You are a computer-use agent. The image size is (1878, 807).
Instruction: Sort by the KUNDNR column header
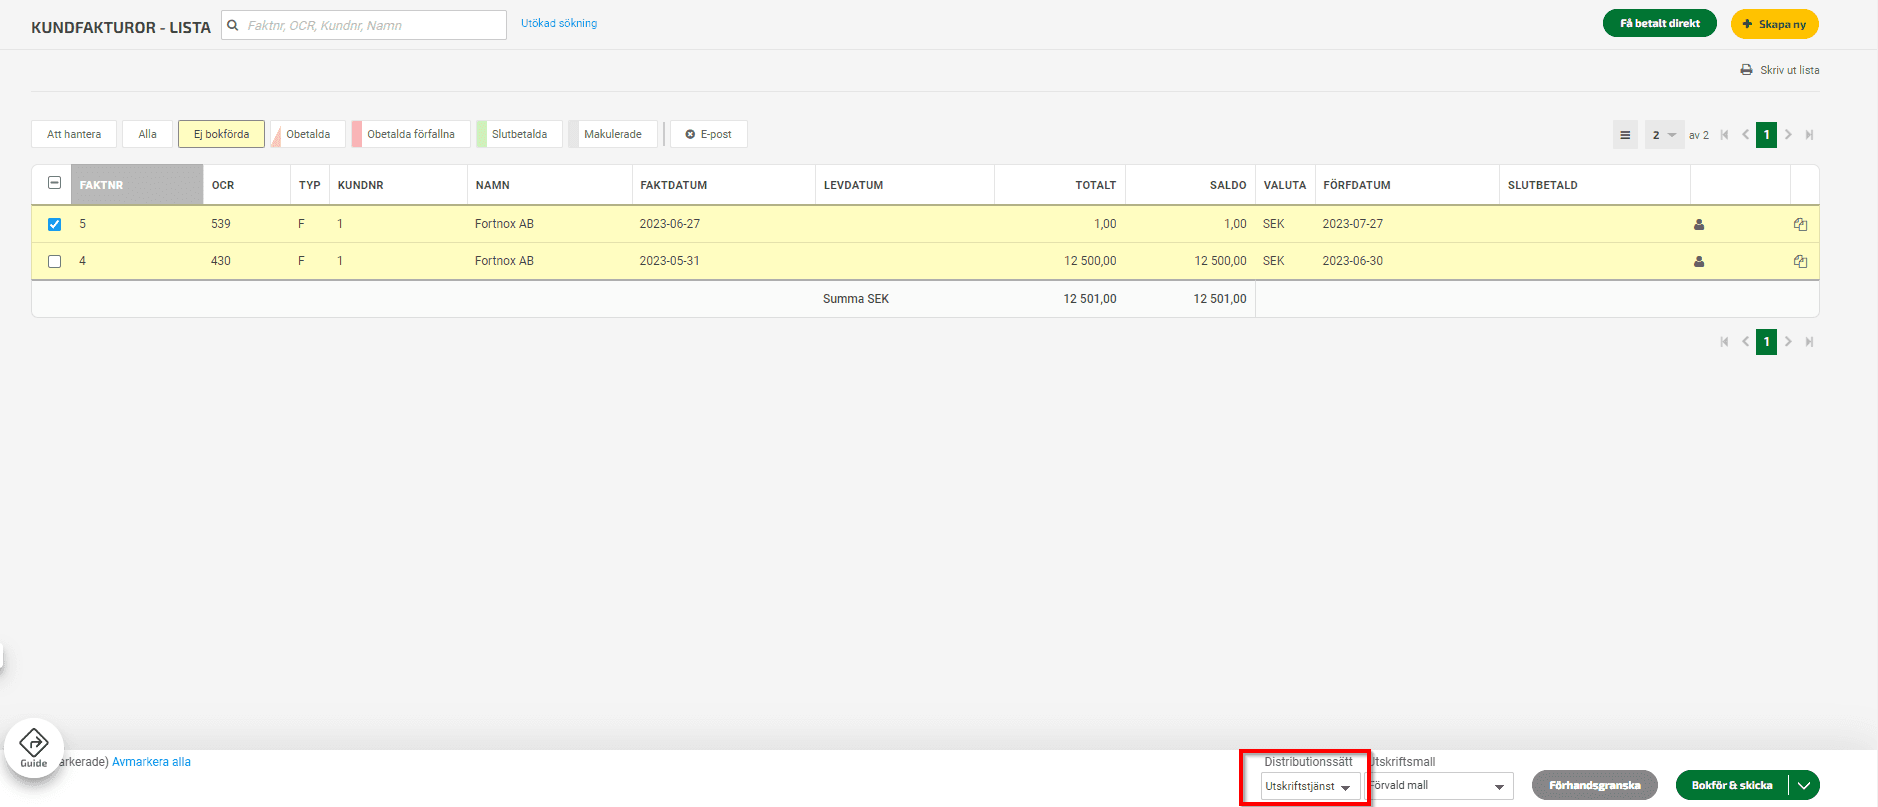398,185
